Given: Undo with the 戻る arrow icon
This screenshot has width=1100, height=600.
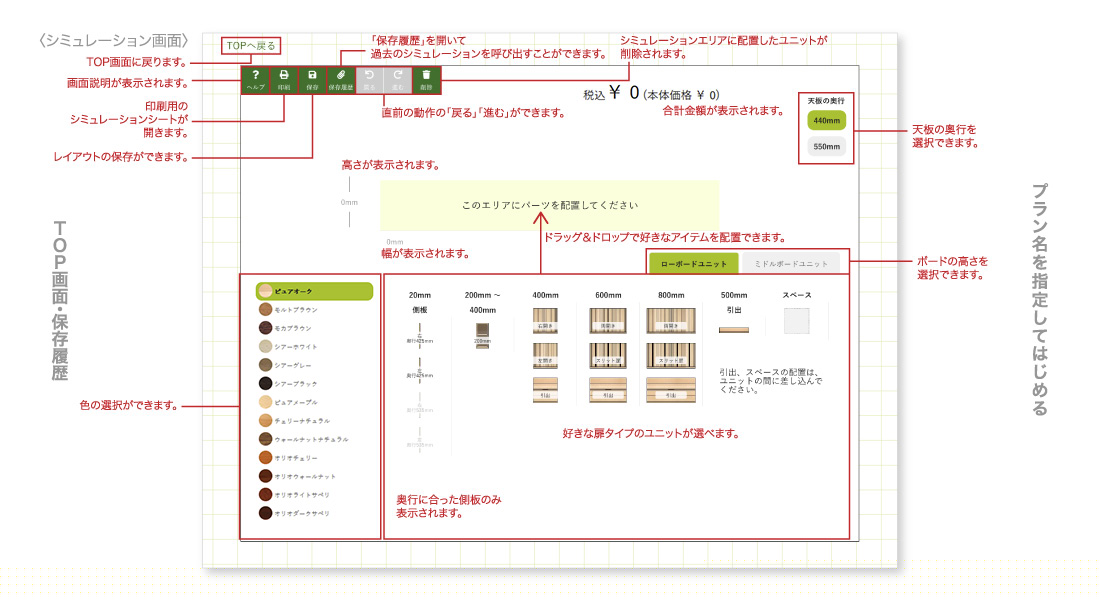Looking at the screenshot, I should [x=370, y=80].
